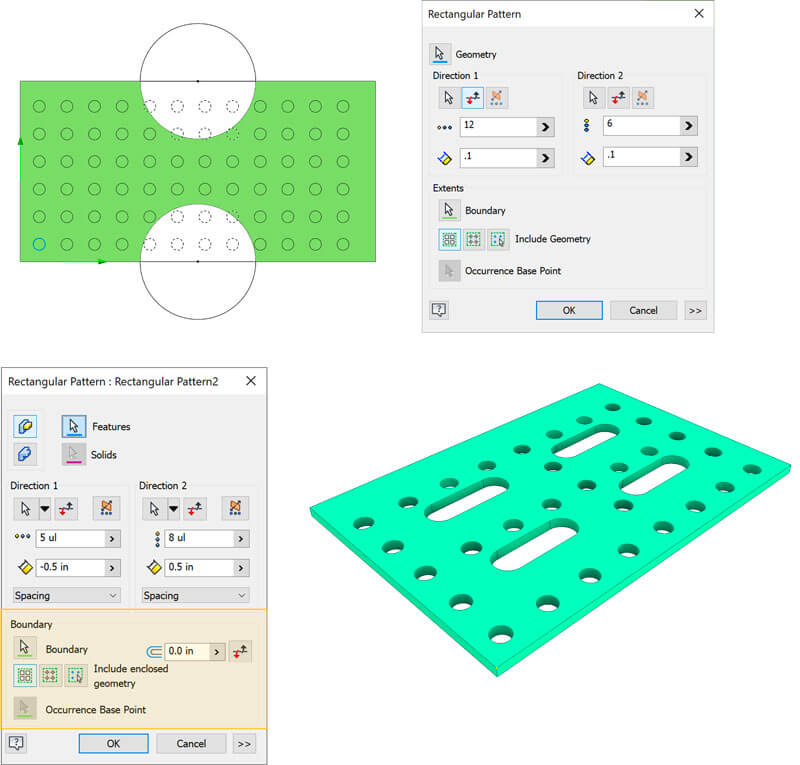
Task: Flip Direction 1 in Rectangular Pattern2 dialog
Action: tap(66, 508)
